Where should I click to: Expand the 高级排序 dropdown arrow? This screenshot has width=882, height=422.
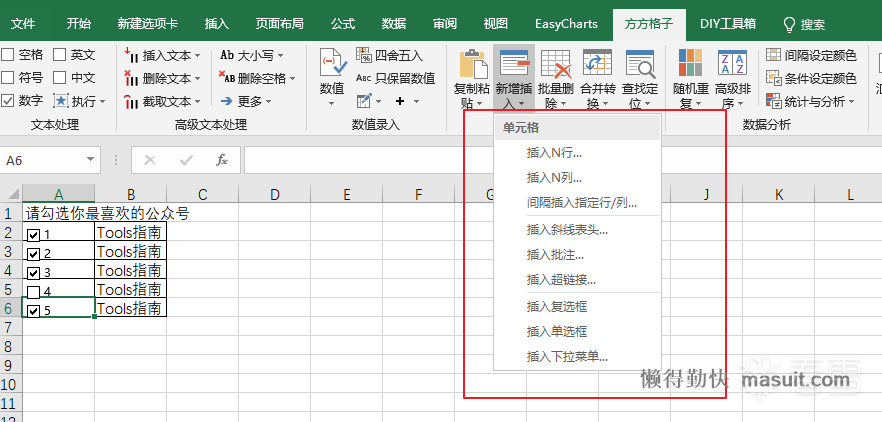point(740,104)
